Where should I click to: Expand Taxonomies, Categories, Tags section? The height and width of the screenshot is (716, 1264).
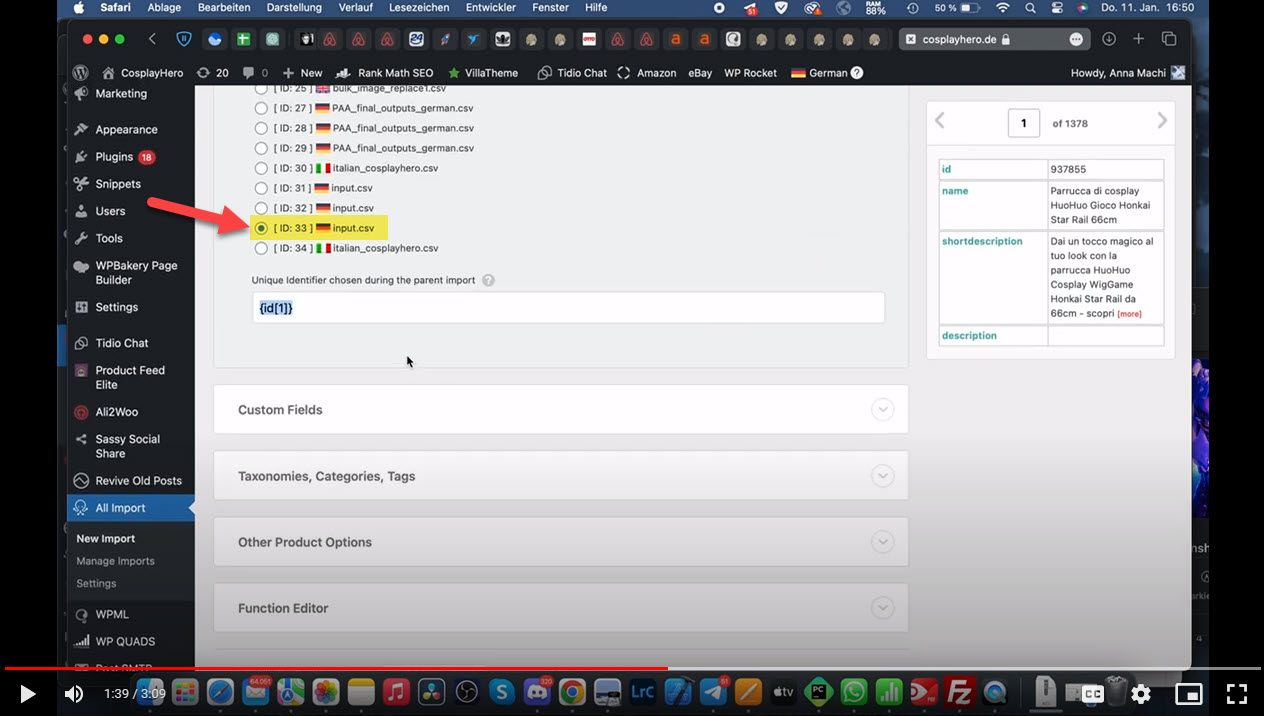pyautogui.click(x=561, y=476)
